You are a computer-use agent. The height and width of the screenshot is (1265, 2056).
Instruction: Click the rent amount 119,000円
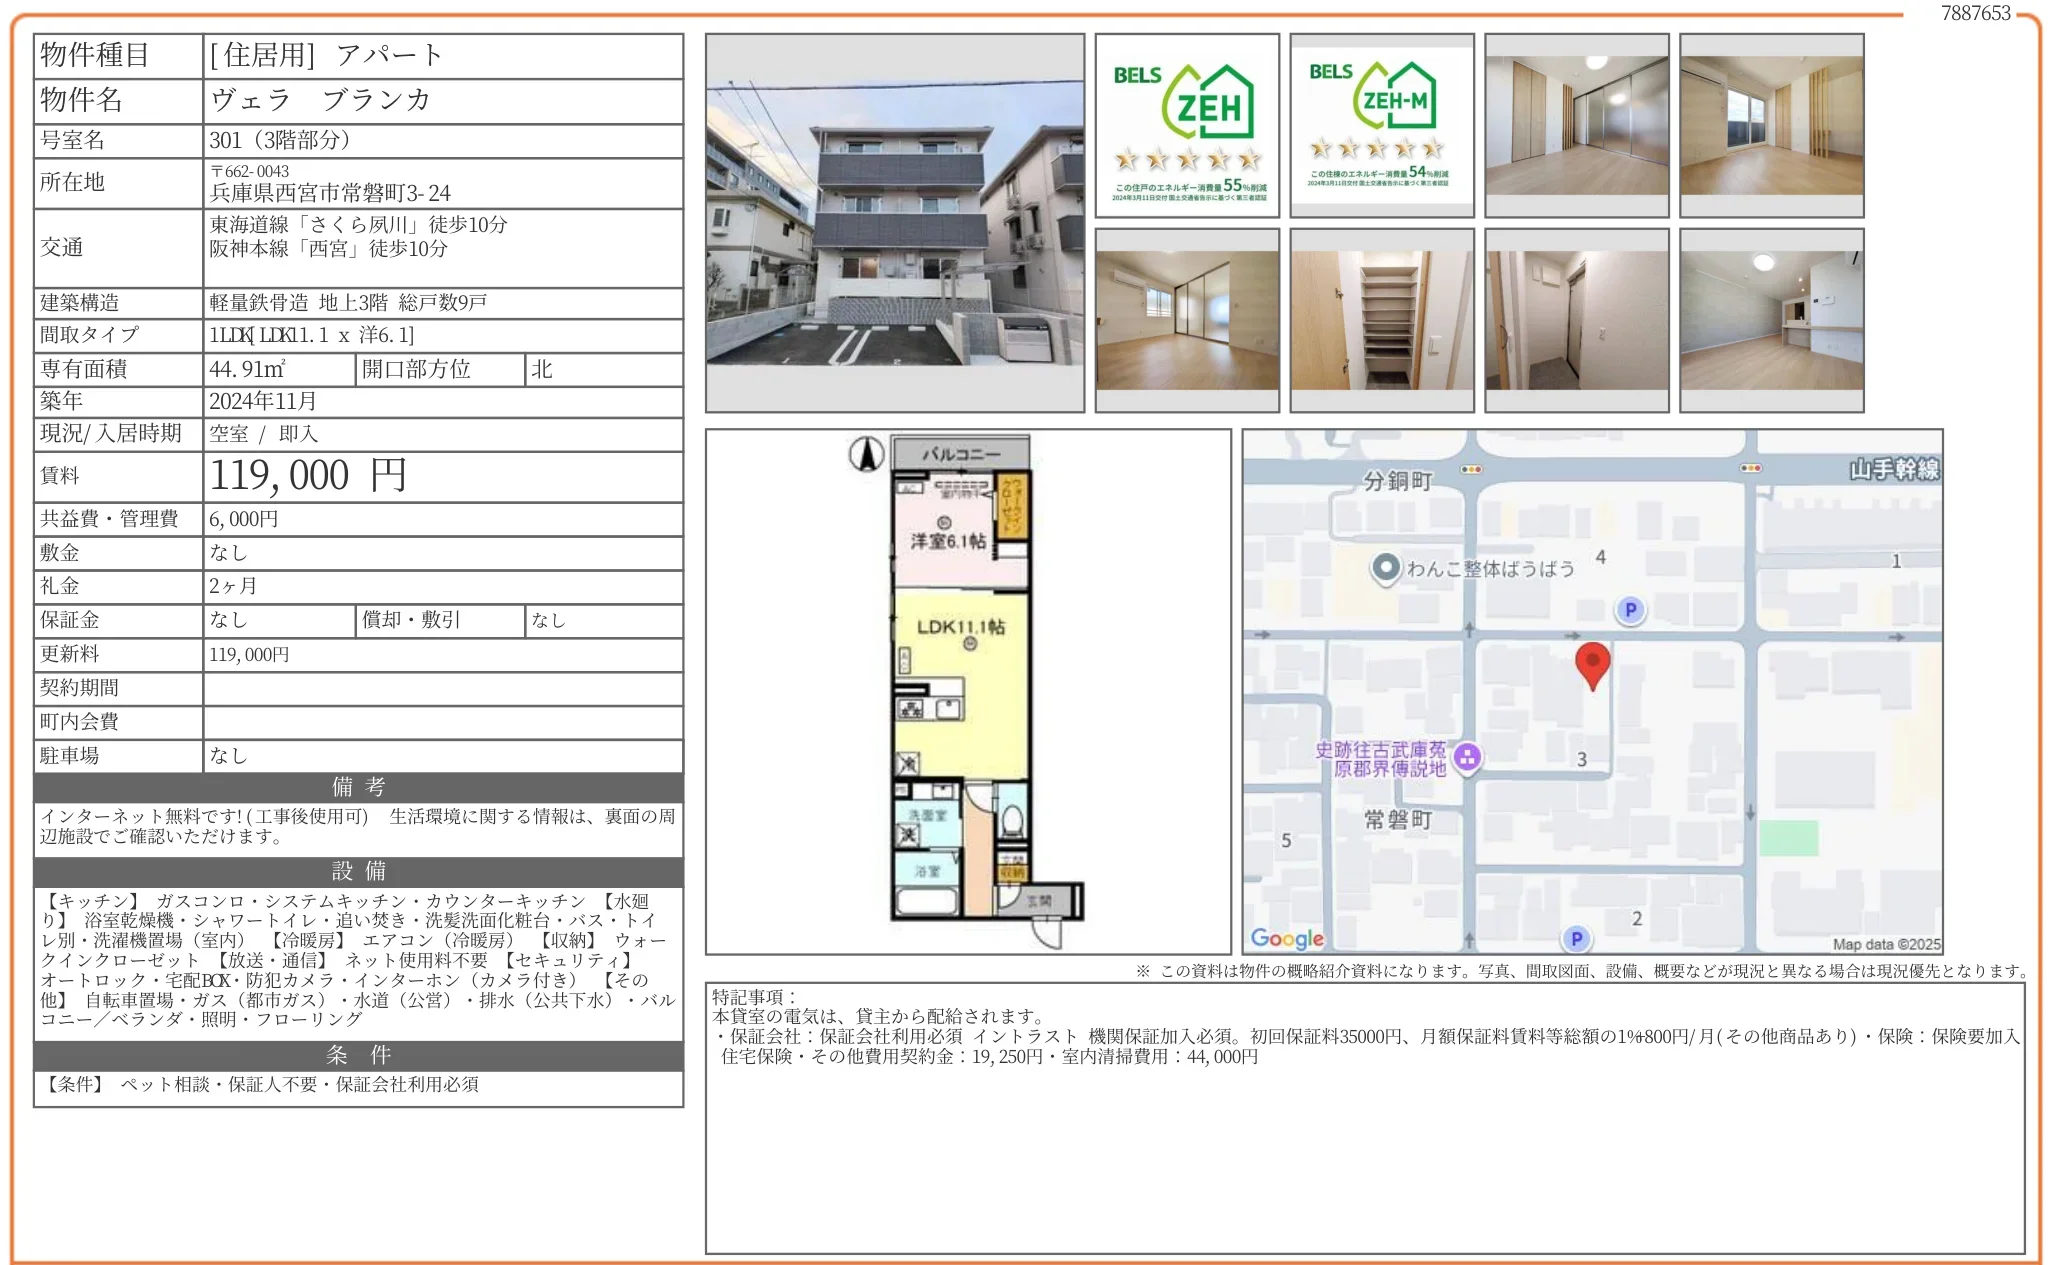(307, 476)
